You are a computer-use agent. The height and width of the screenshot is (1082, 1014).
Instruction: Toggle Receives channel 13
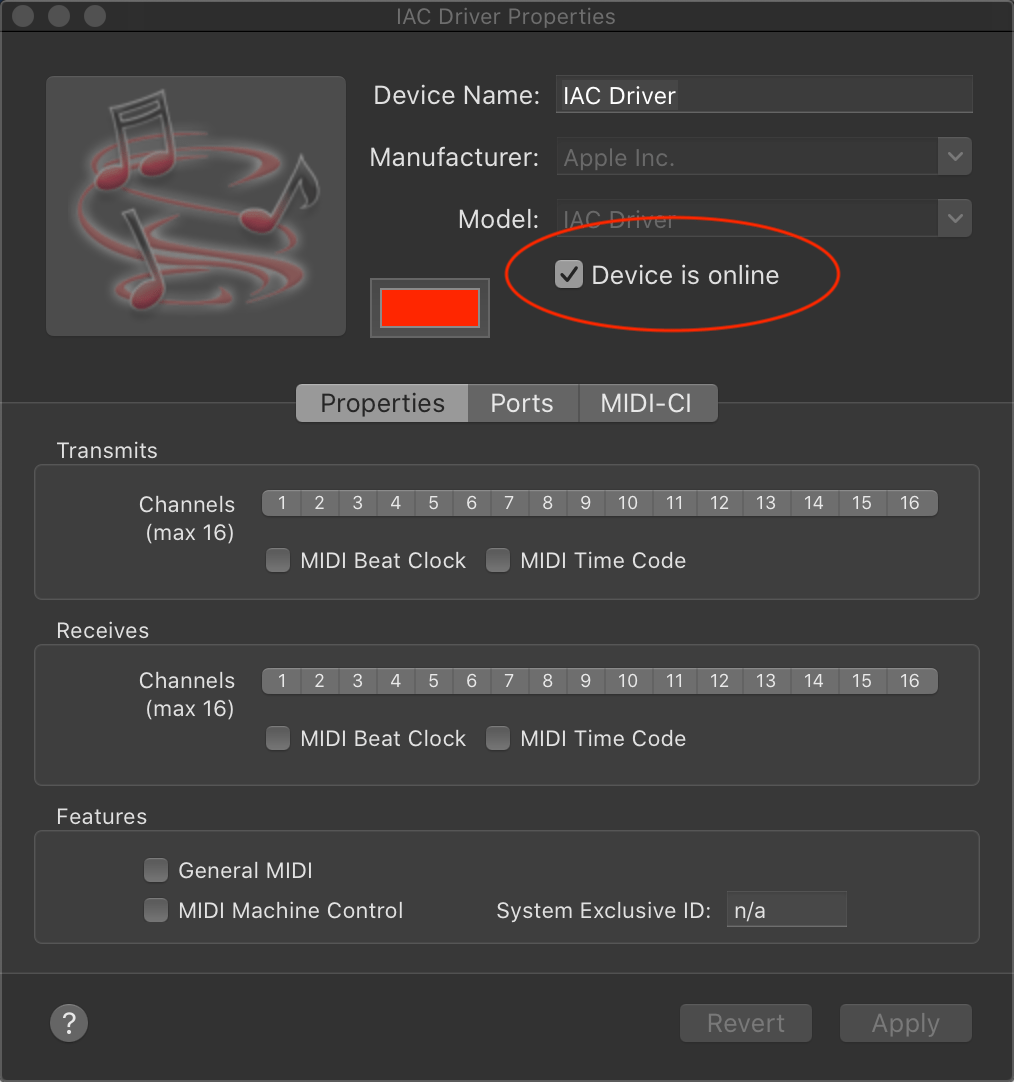[766, 681]
